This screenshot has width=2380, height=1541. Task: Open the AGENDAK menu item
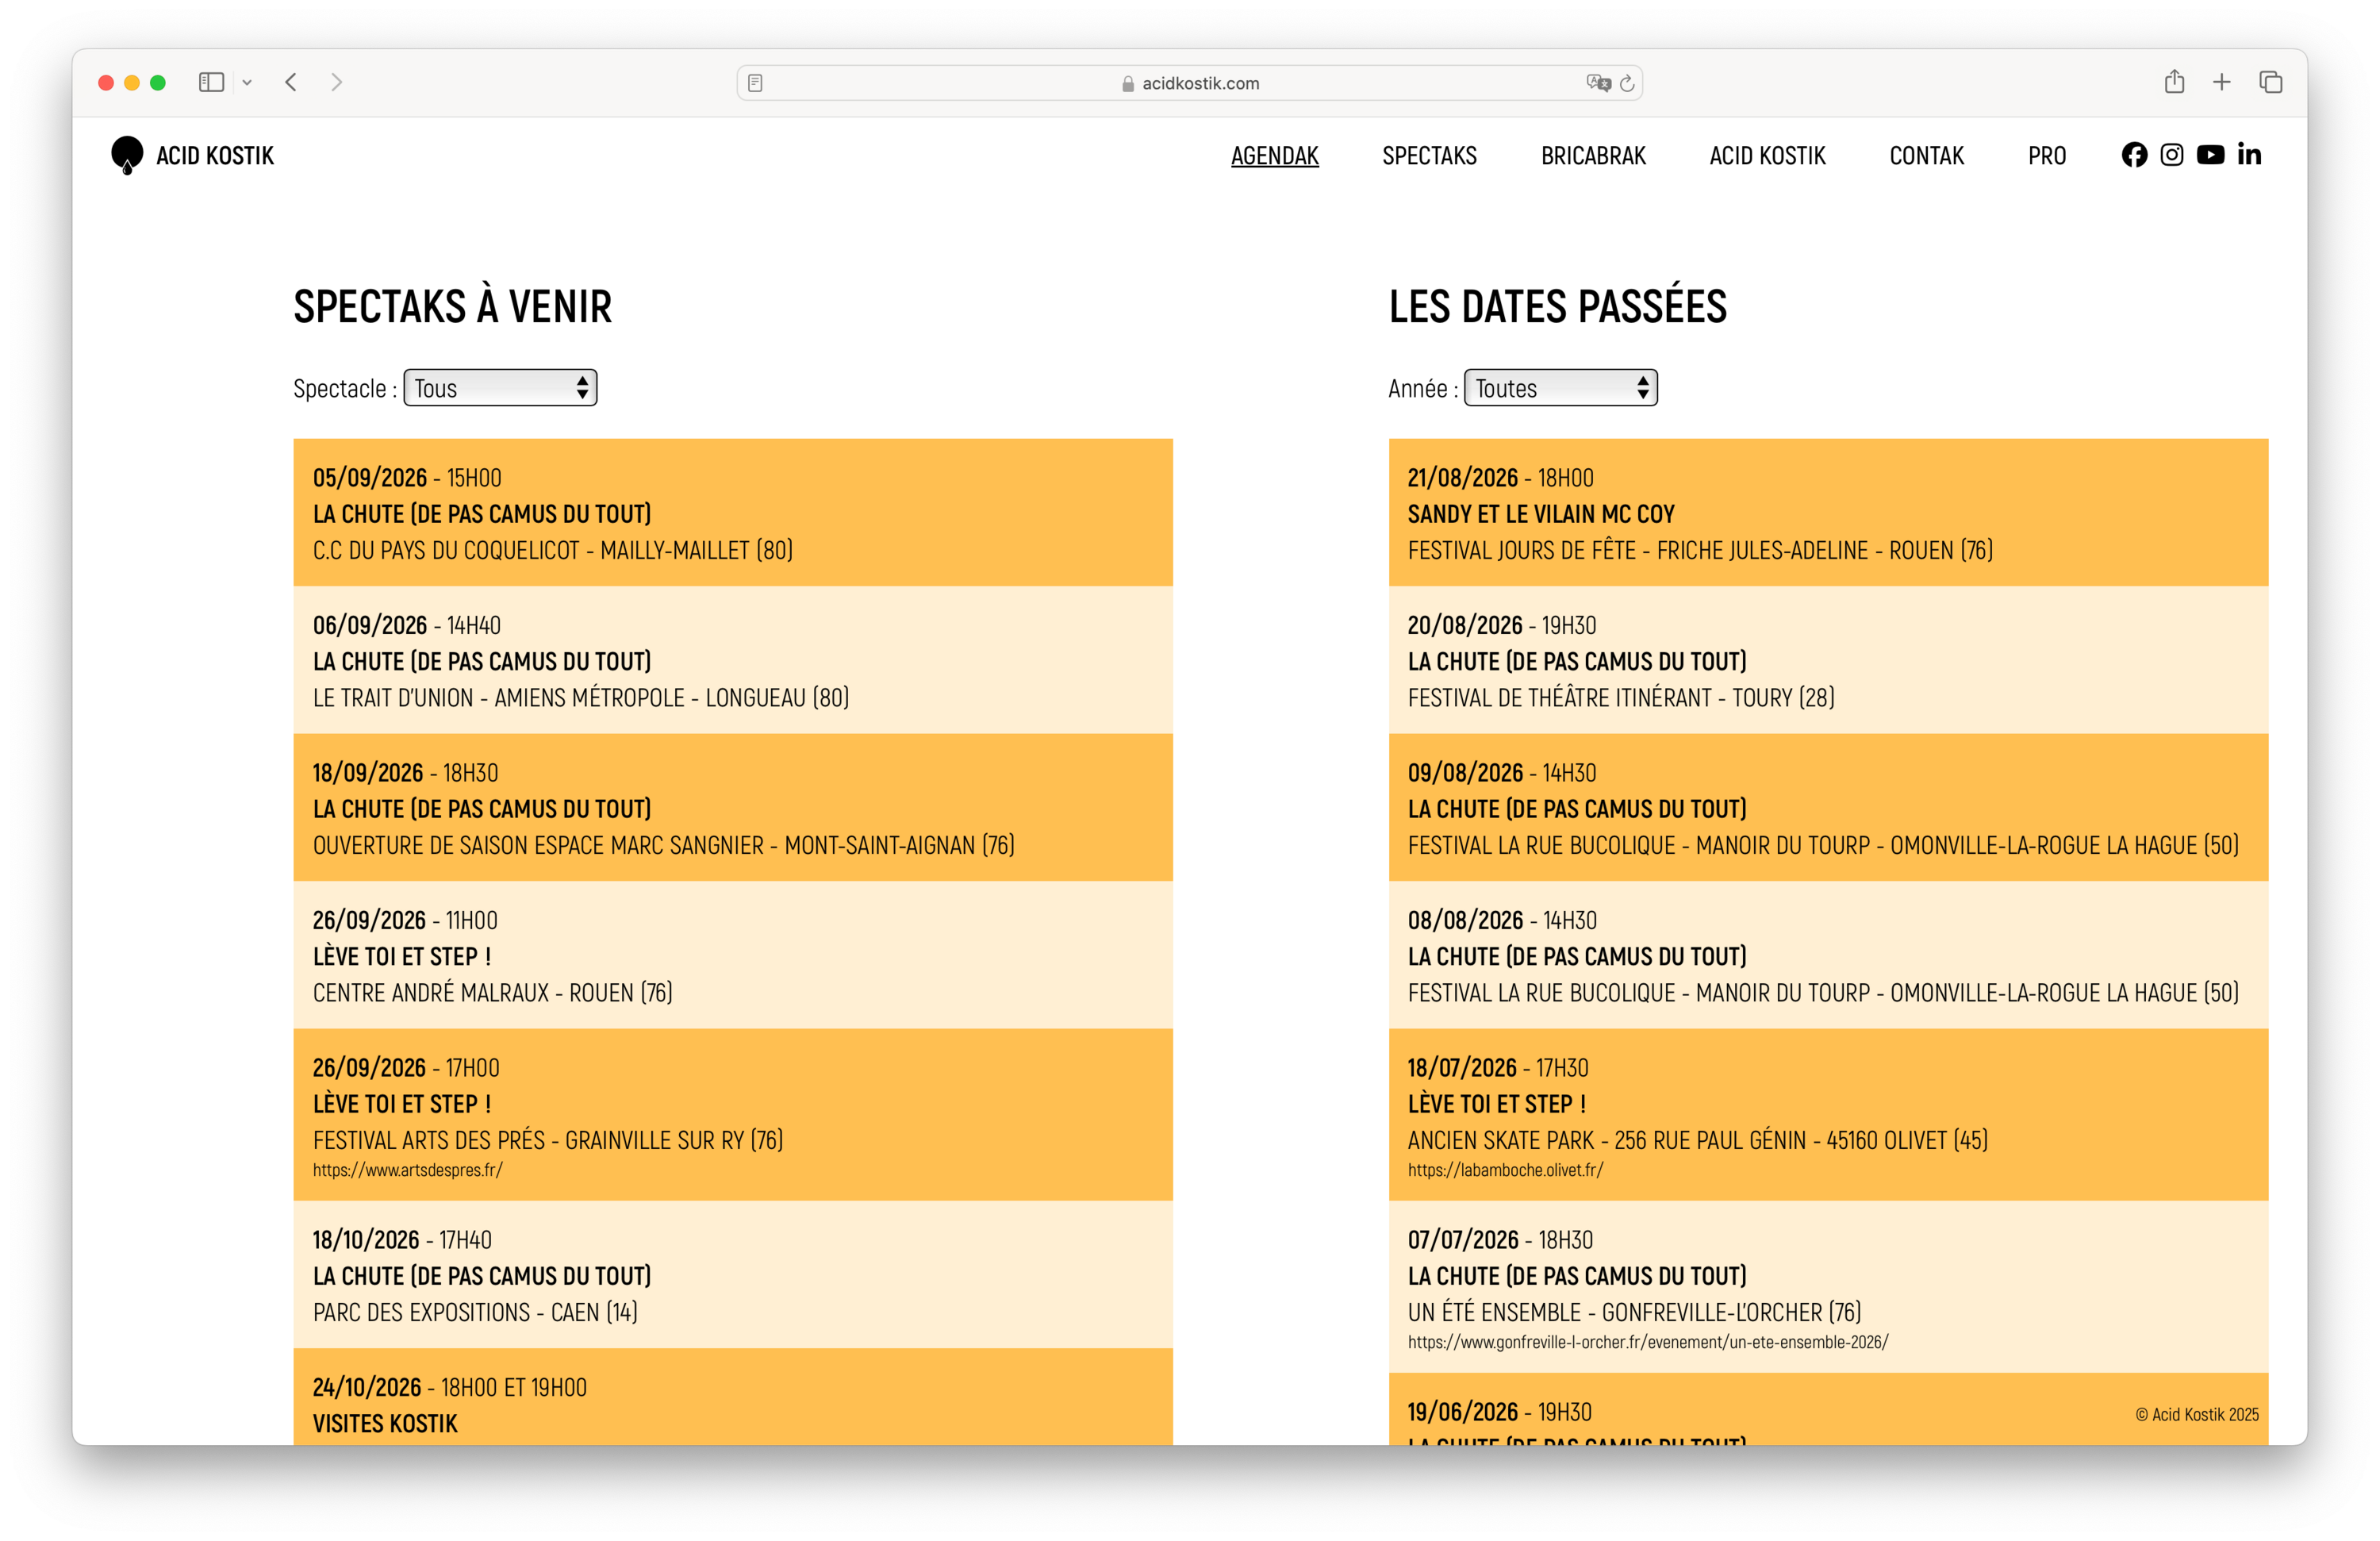(1275, 156)
